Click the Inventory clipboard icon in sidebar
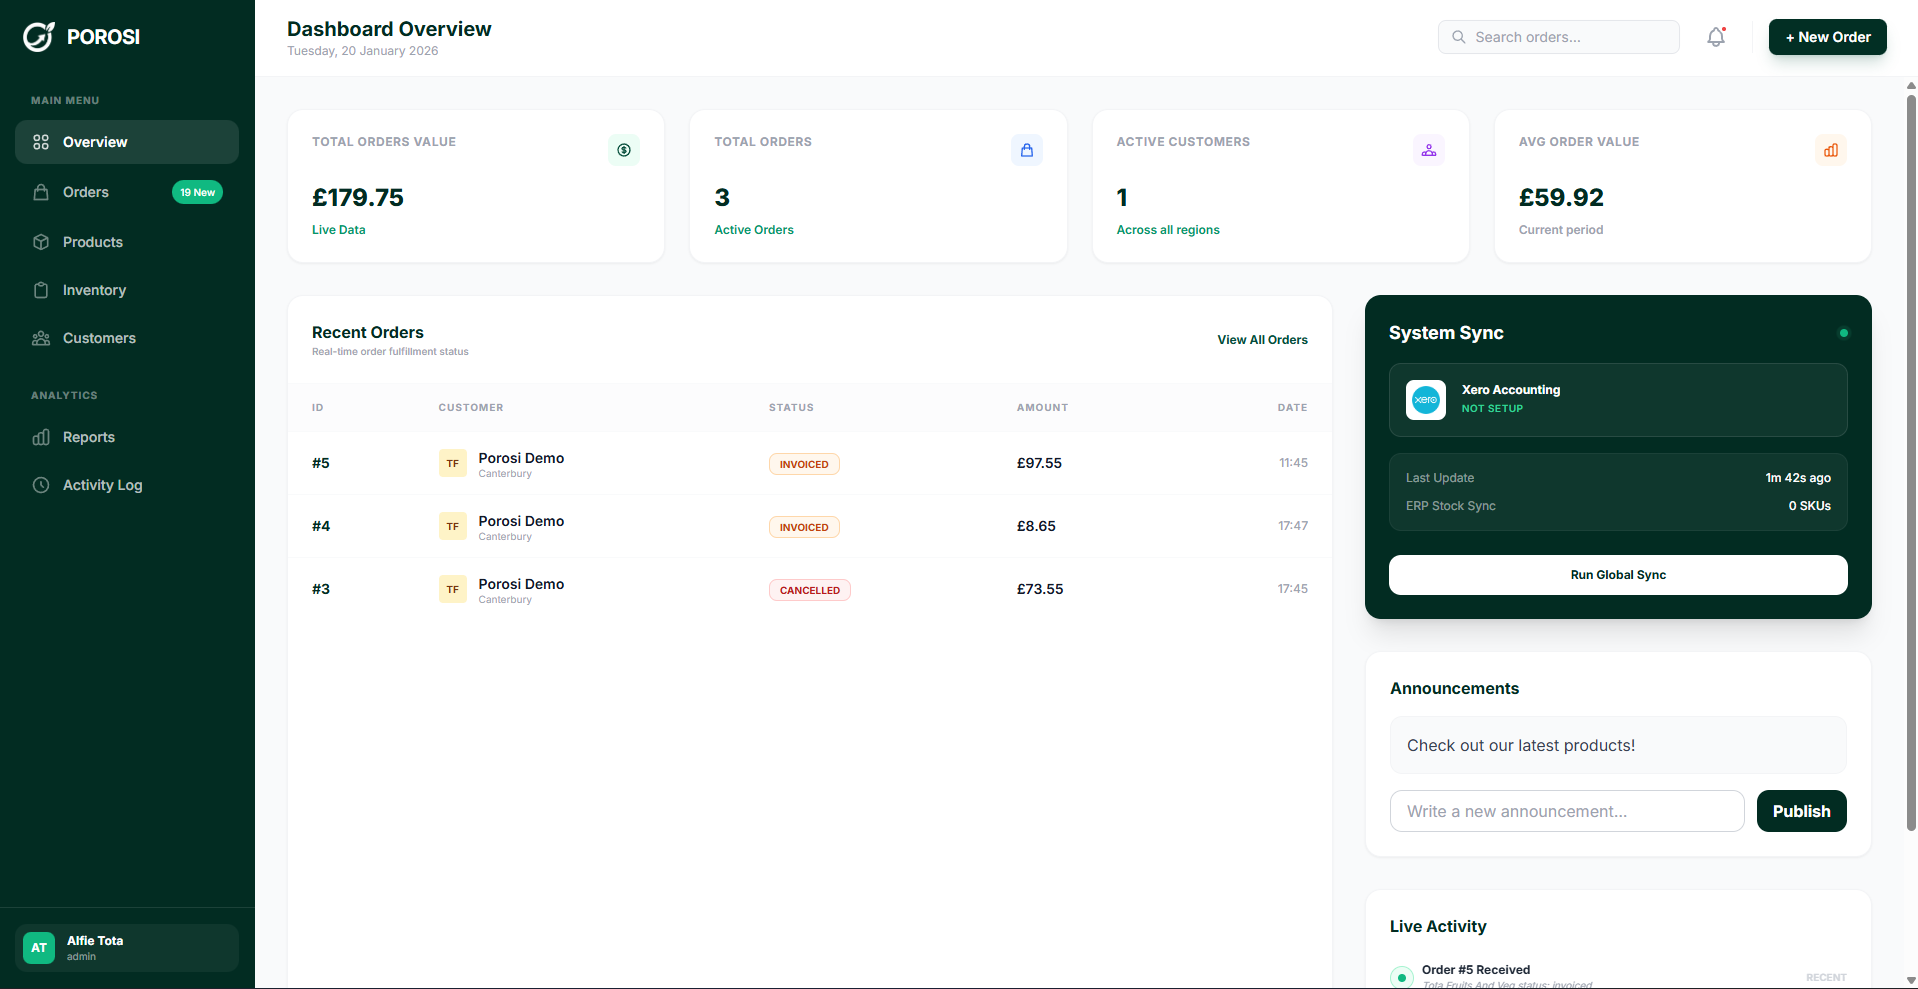The image size is (1918, 989). pyautogui.click(x=41, y=290)
